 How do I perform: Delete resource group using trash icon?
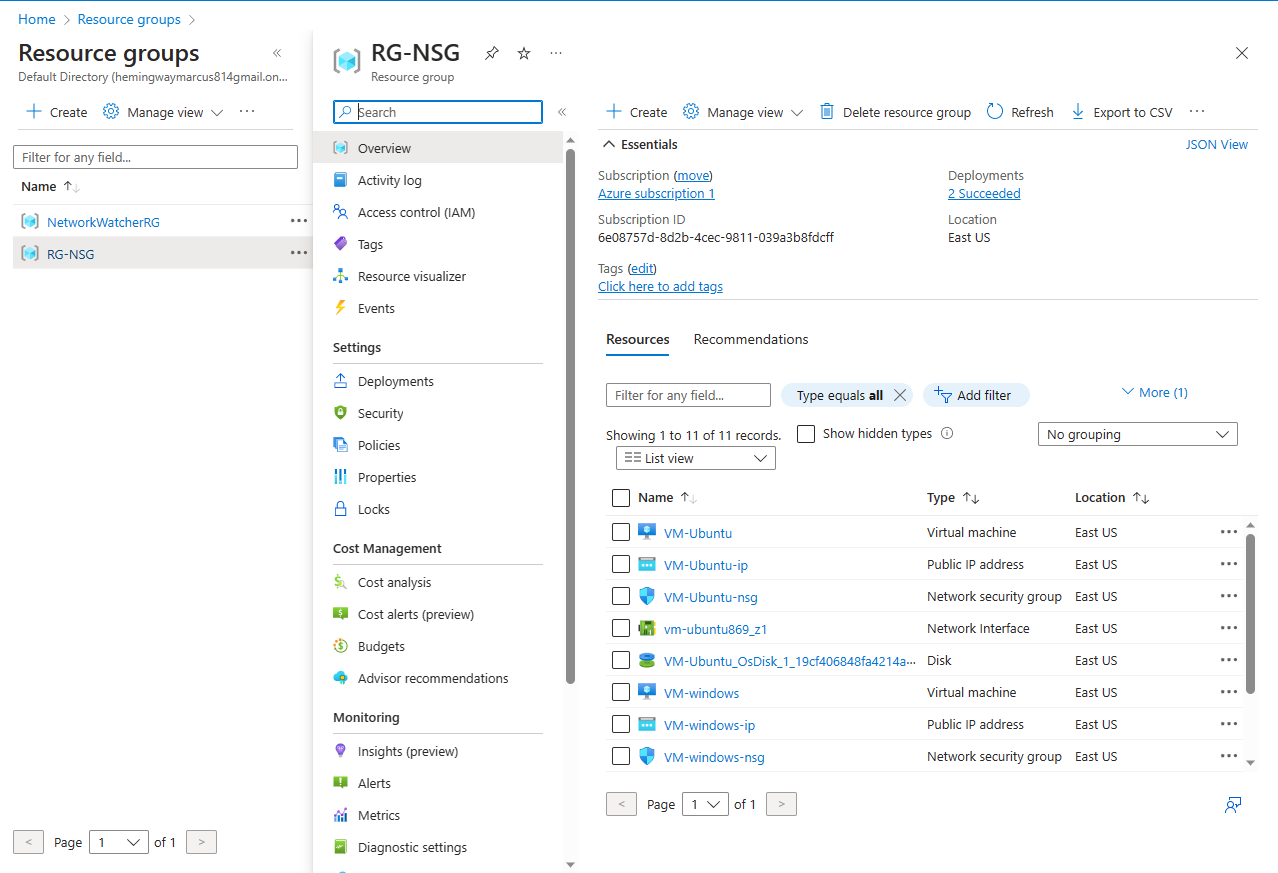pyautogui.click(x=826, y=111)
